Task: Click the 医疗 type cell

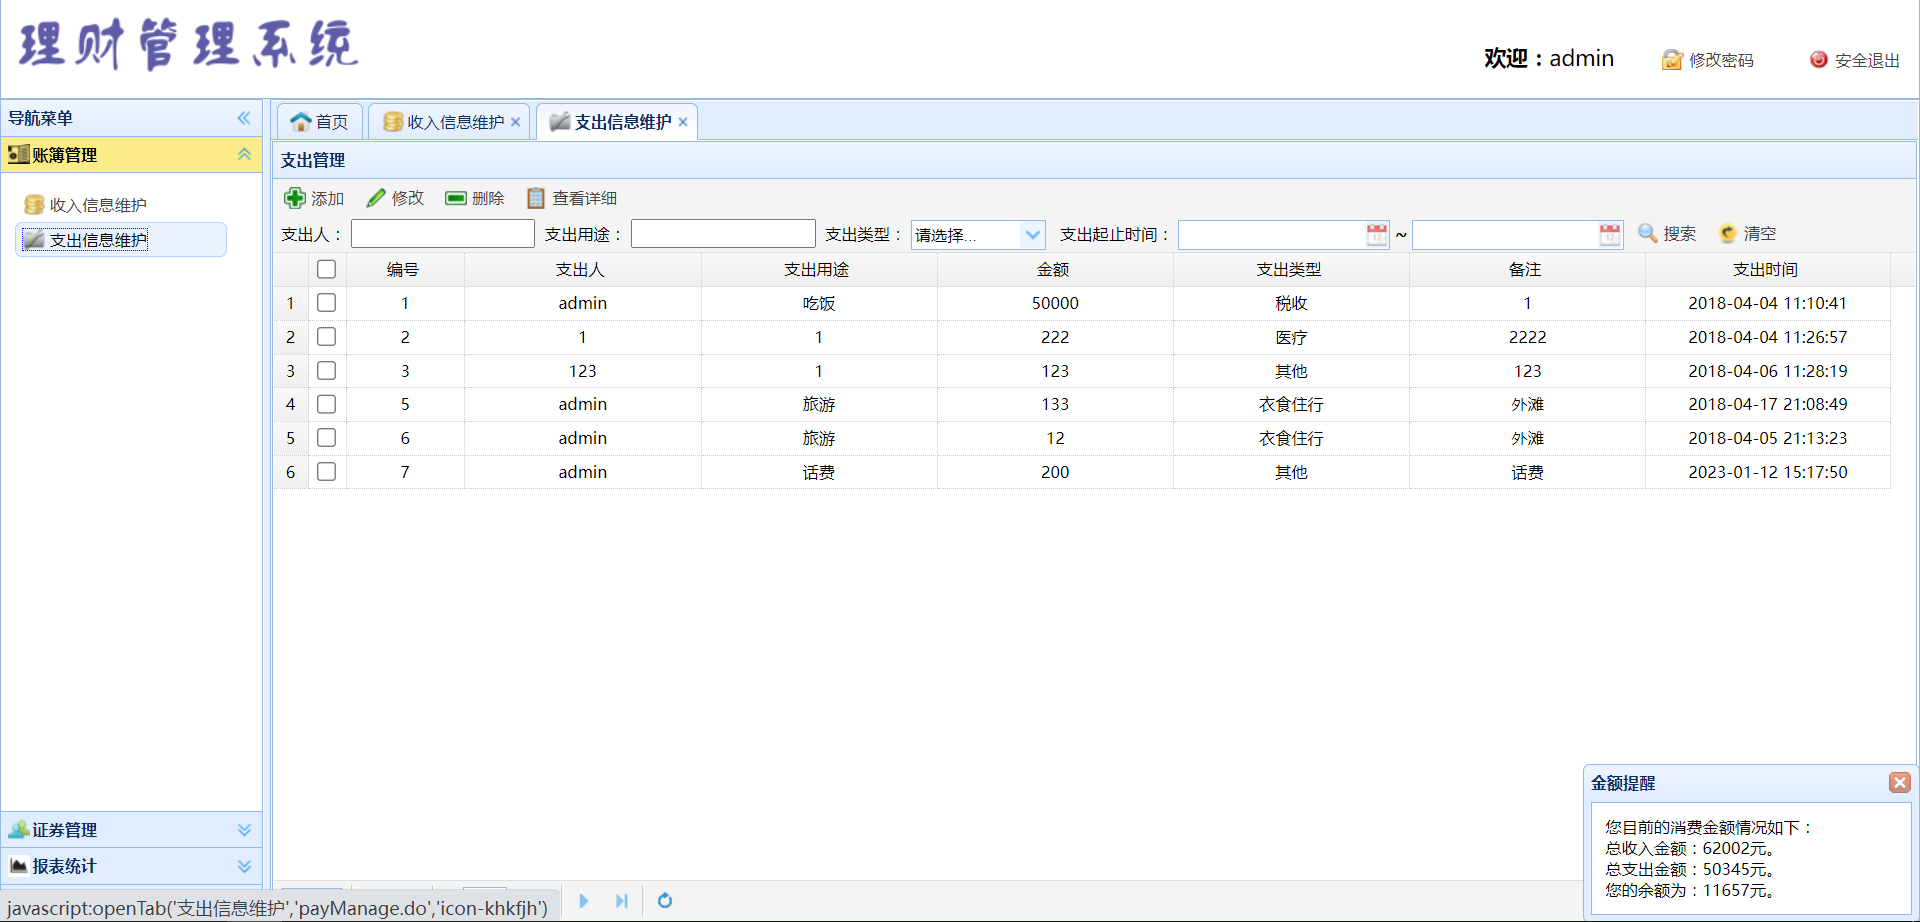Action: [x=1290, y=337]
